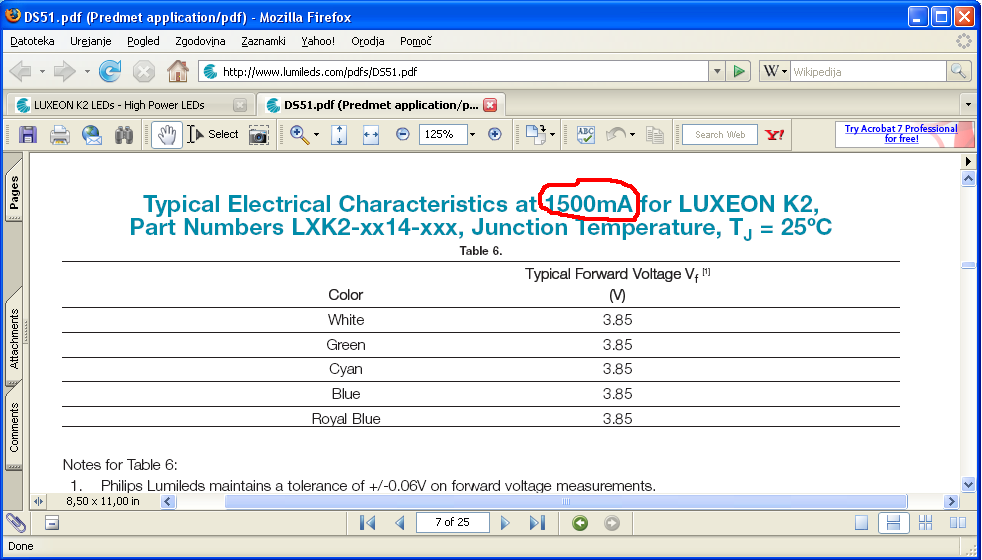Switch to Single Page layout
This screenshot has width=982, height=560.
click(x=862, y=522)
